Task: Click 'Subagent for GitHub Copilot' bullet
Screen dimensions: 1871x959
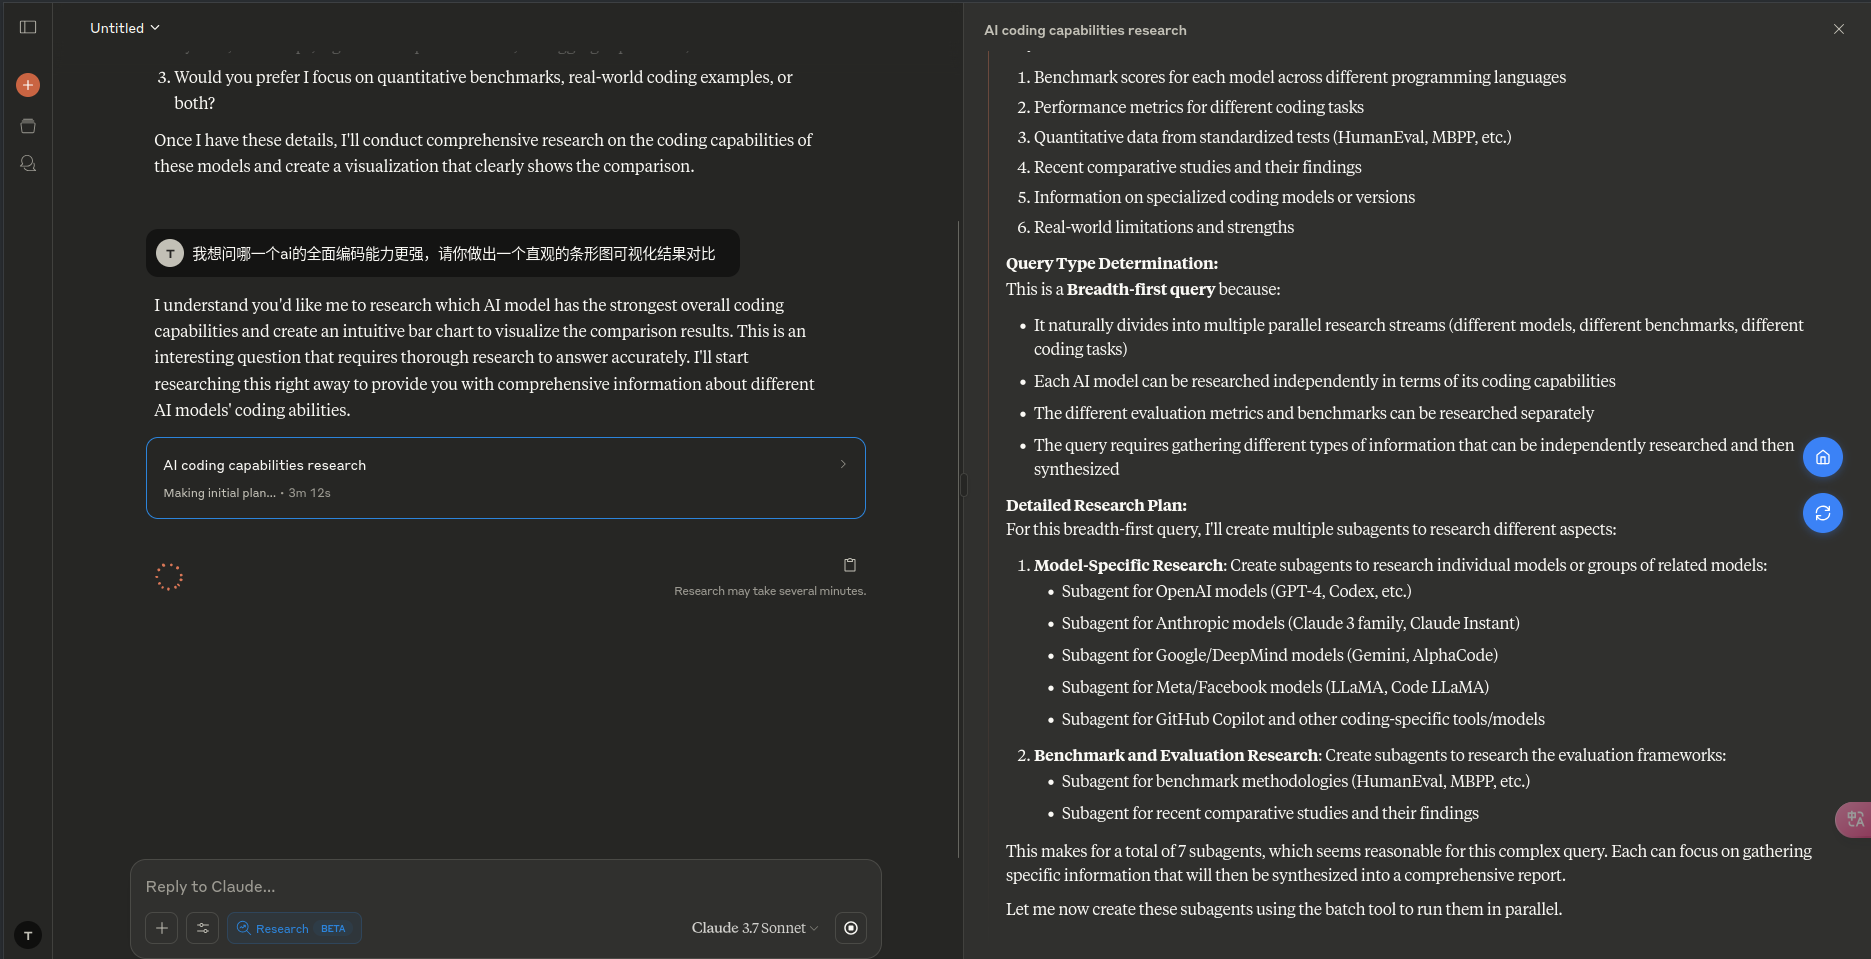Action: pos(1303,719)
